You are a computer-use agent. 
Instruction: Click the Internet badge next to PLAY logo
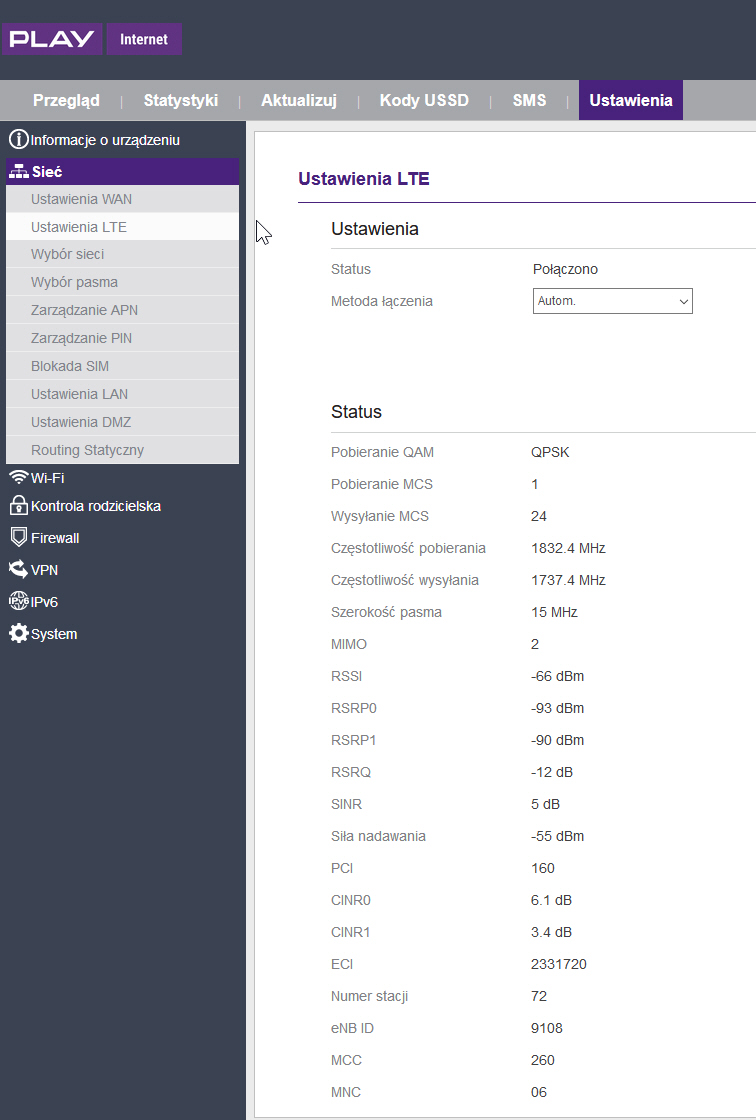tap(144, 39)
